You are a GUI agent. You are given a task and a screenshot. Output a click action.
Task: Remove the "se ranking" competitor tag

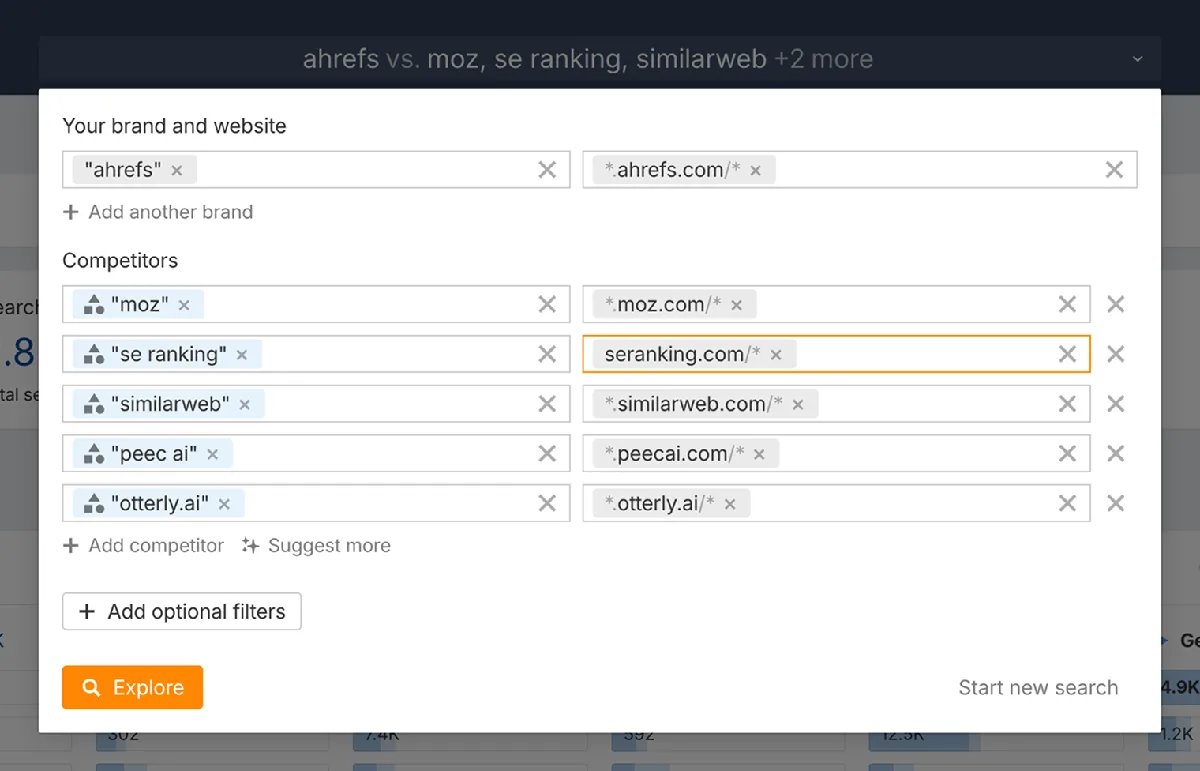[242, 355]
